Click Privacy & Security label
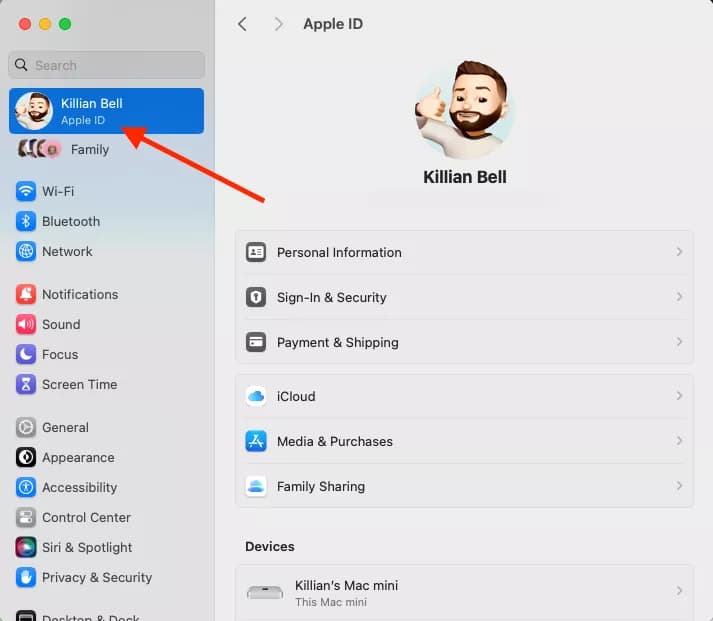The image size is (713, 621). click(x=97, y=577)
